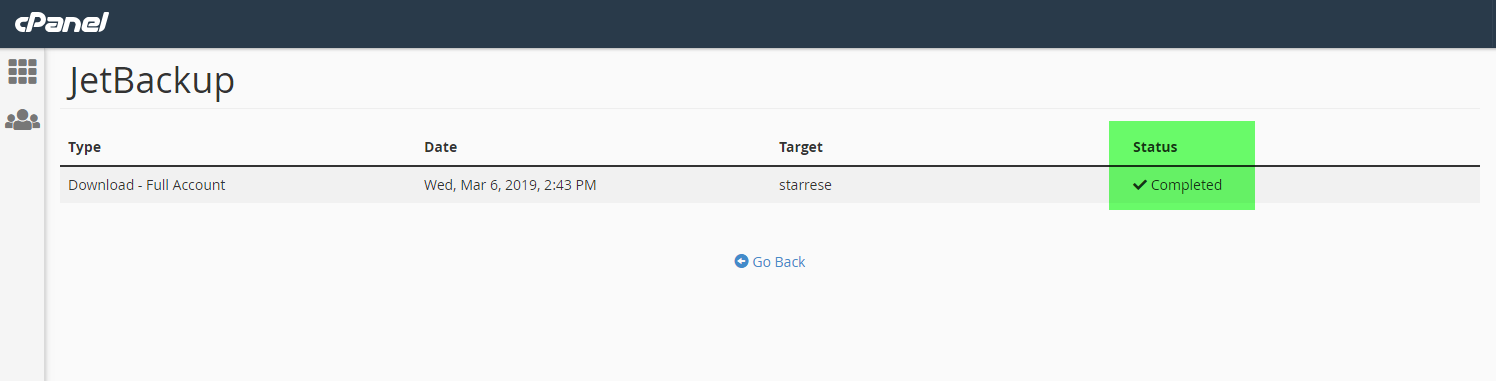This screenshot has height=381, width=1496.
Task: Click empty space in dark top navigation bar
Action: click(x=800, y=23)
